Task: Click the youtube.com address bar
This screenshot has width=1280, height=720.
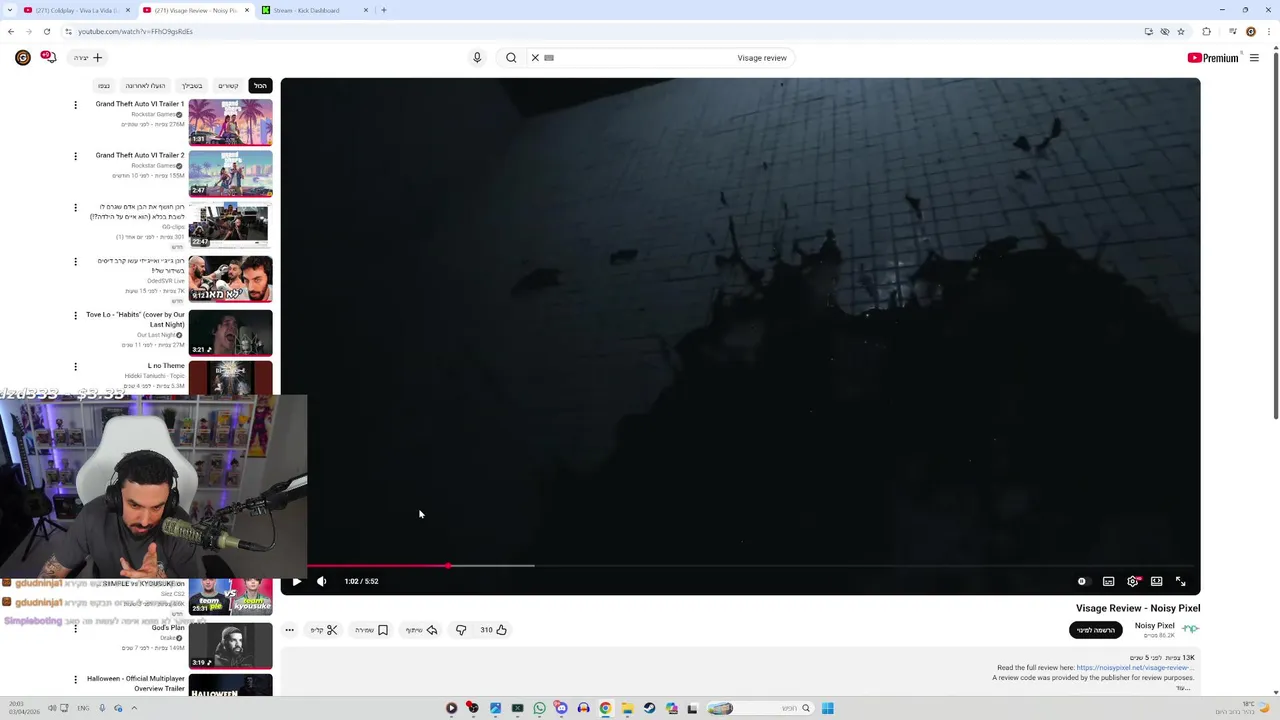Action: click(x=600, y=31)
